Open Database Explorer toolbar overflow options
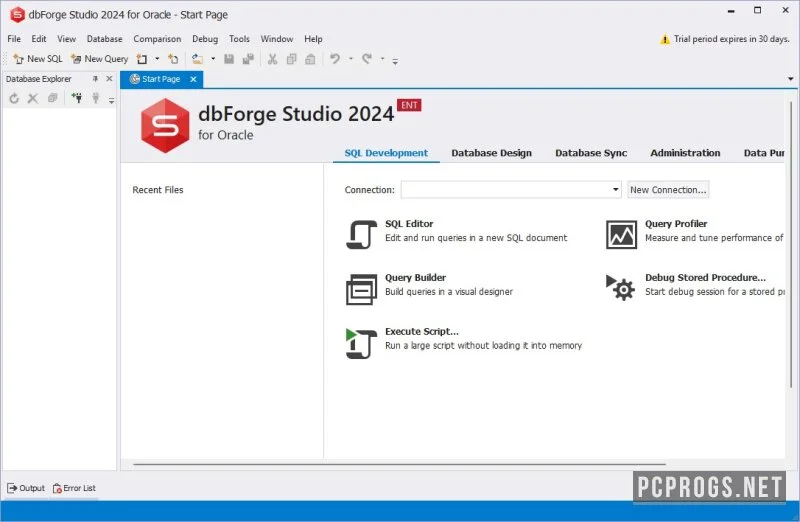The width and height of the screenshot is (800, 522). point(111,101)
